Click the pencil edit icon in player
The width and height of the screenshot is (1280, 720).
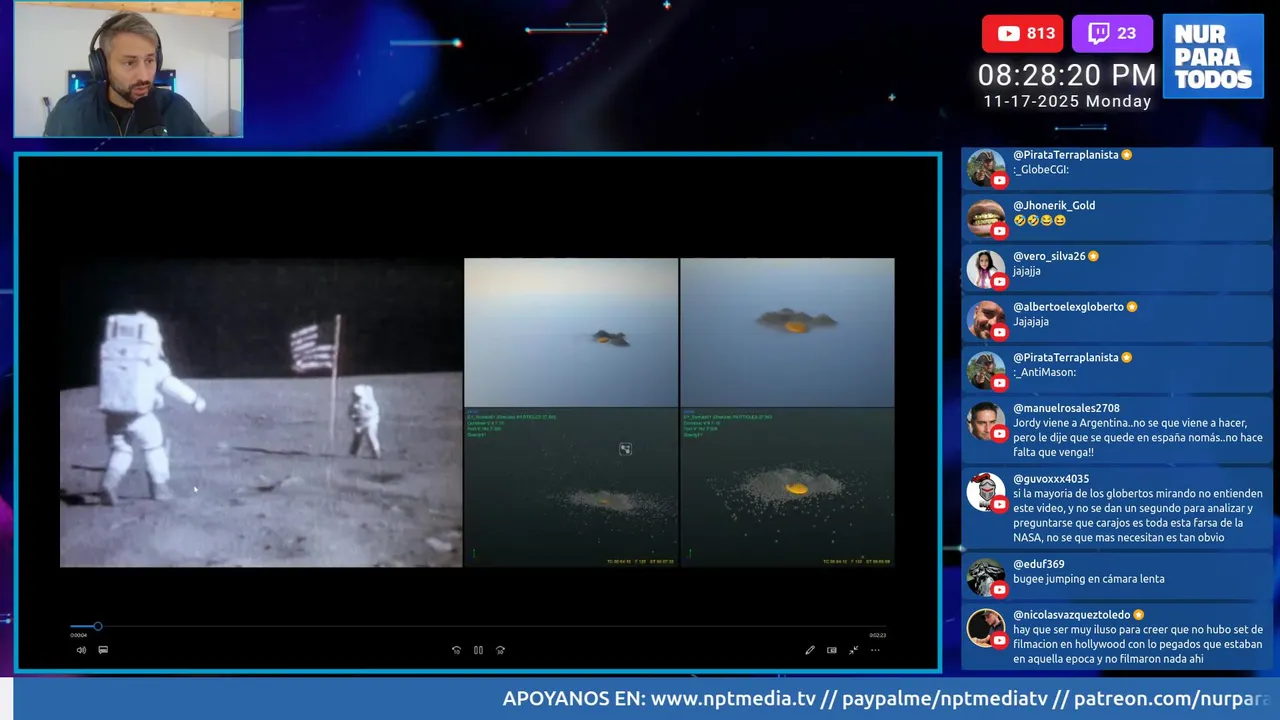pyautogui.click(x=810, y=650)
